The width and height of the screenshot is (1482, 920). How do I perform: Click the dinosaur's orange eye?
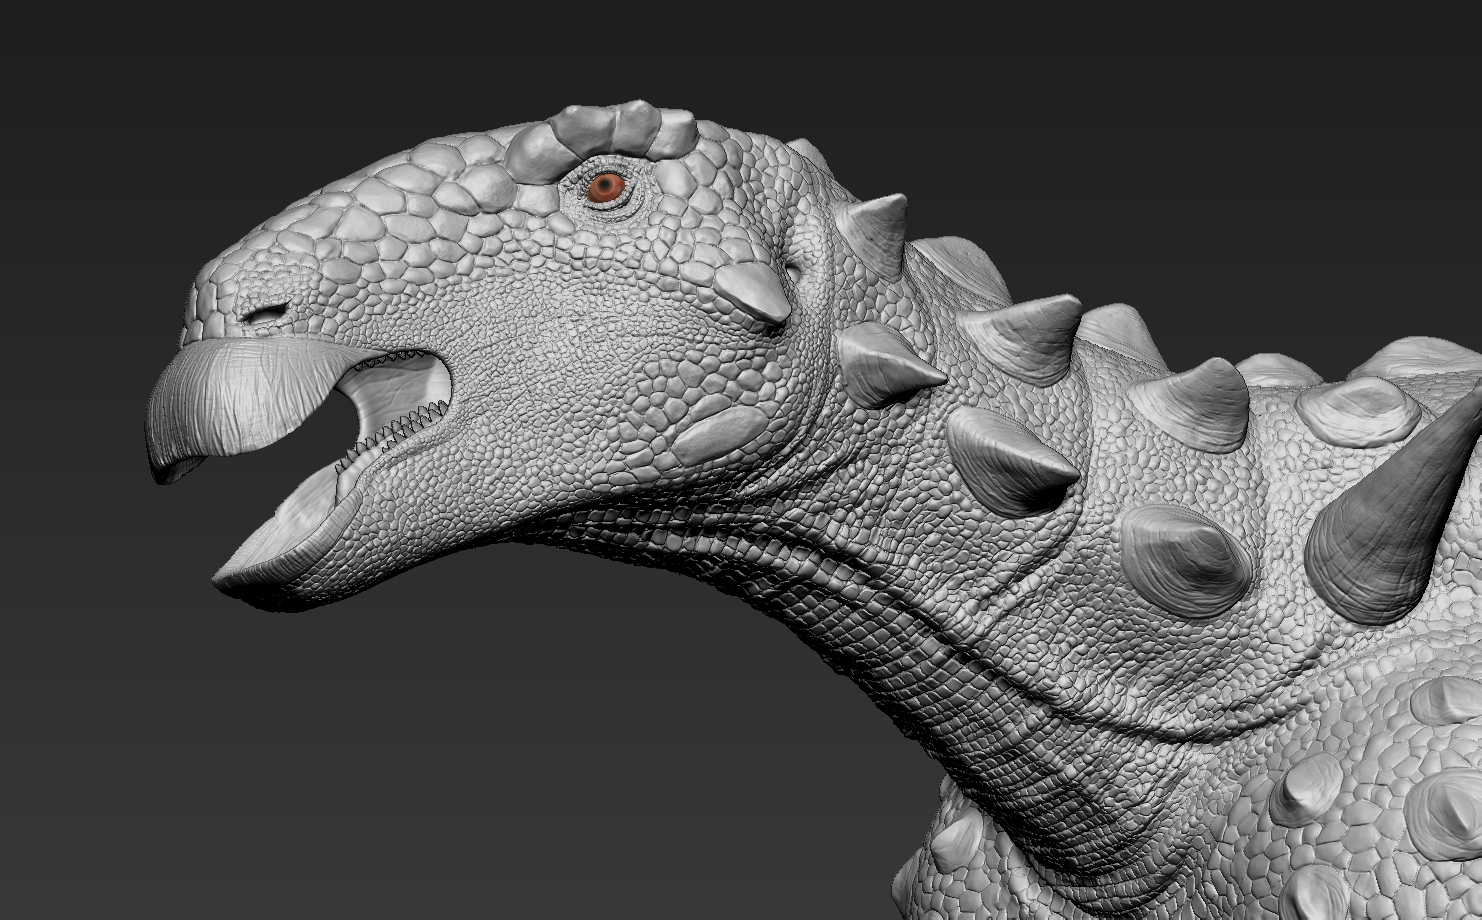tap(605, 187)
